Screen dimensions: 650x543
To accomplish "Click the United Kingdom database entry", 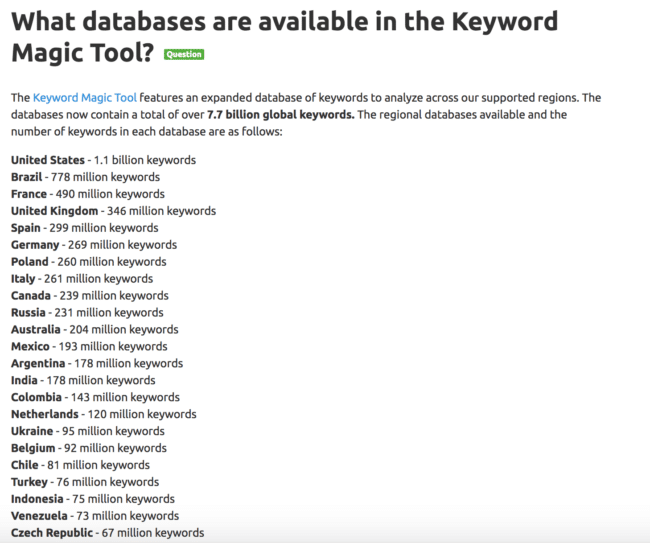I will pos(114,211).
